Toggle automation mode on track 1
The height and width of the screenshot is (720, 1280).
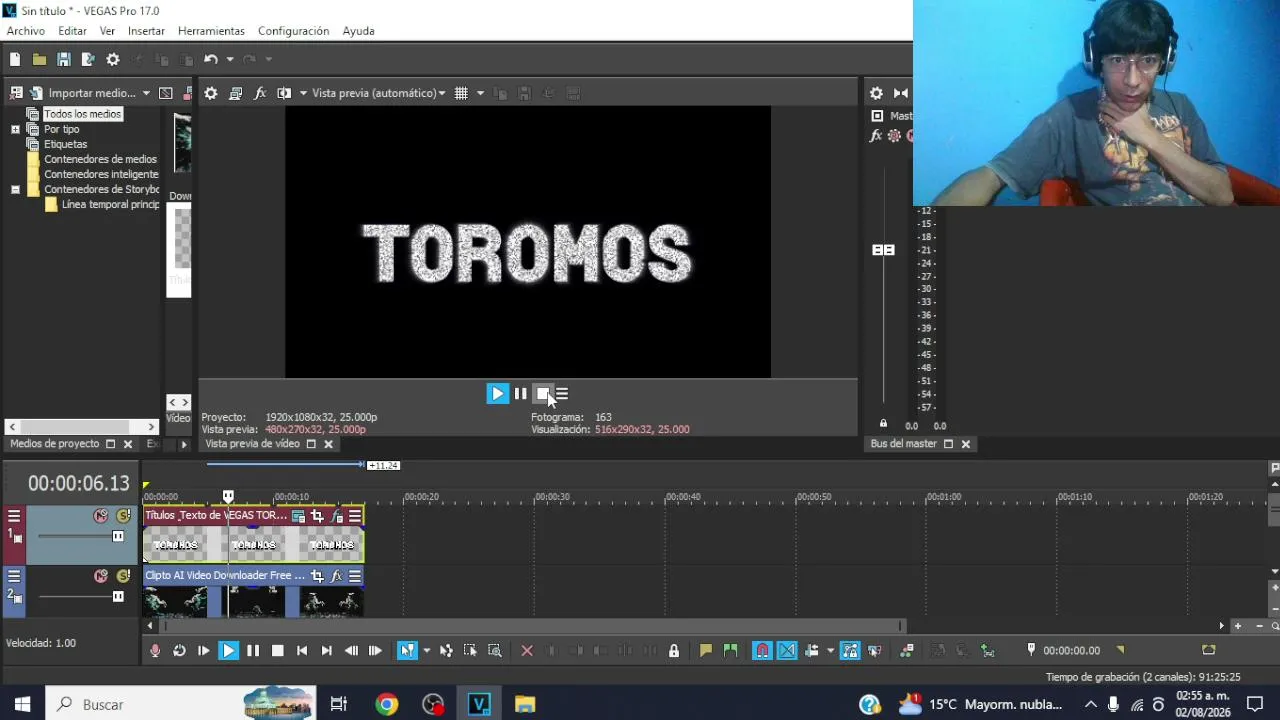pos(101,516)
